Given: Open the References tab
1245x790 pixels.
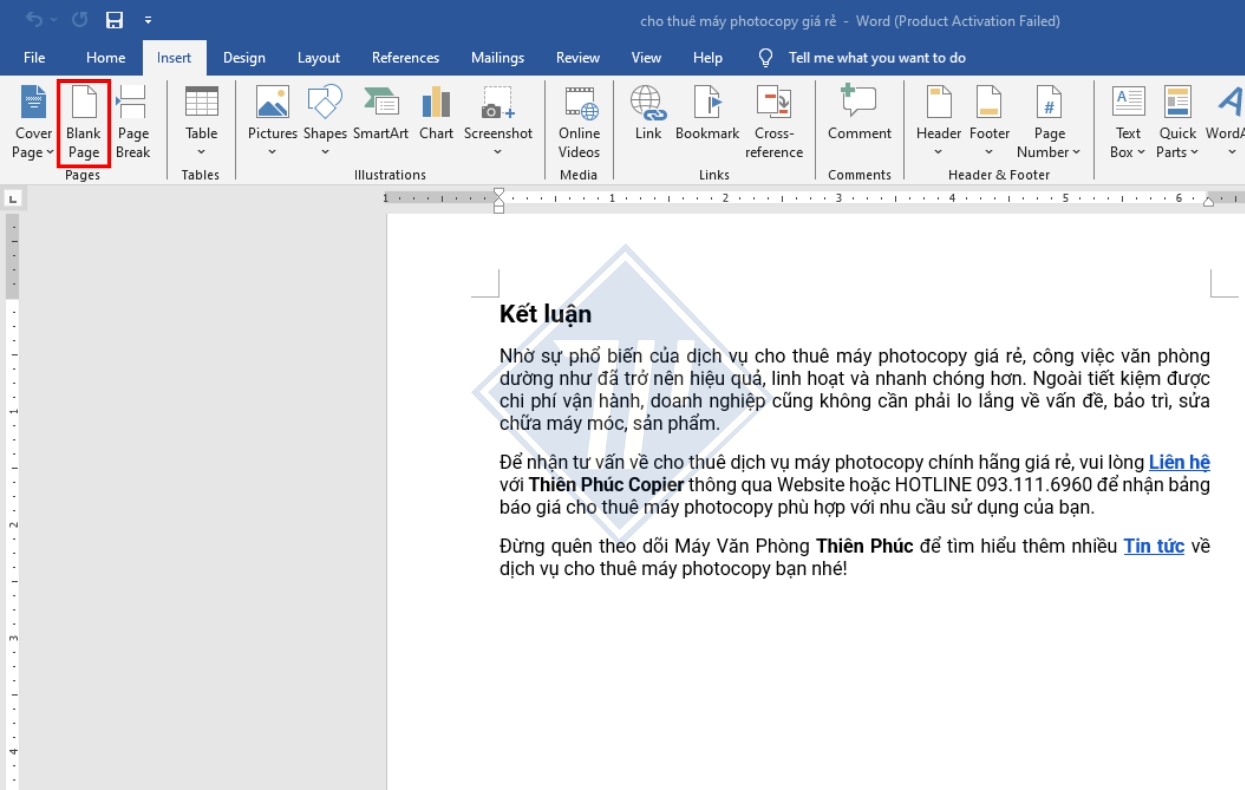Looking at the screenshot, I should [406, 58].
